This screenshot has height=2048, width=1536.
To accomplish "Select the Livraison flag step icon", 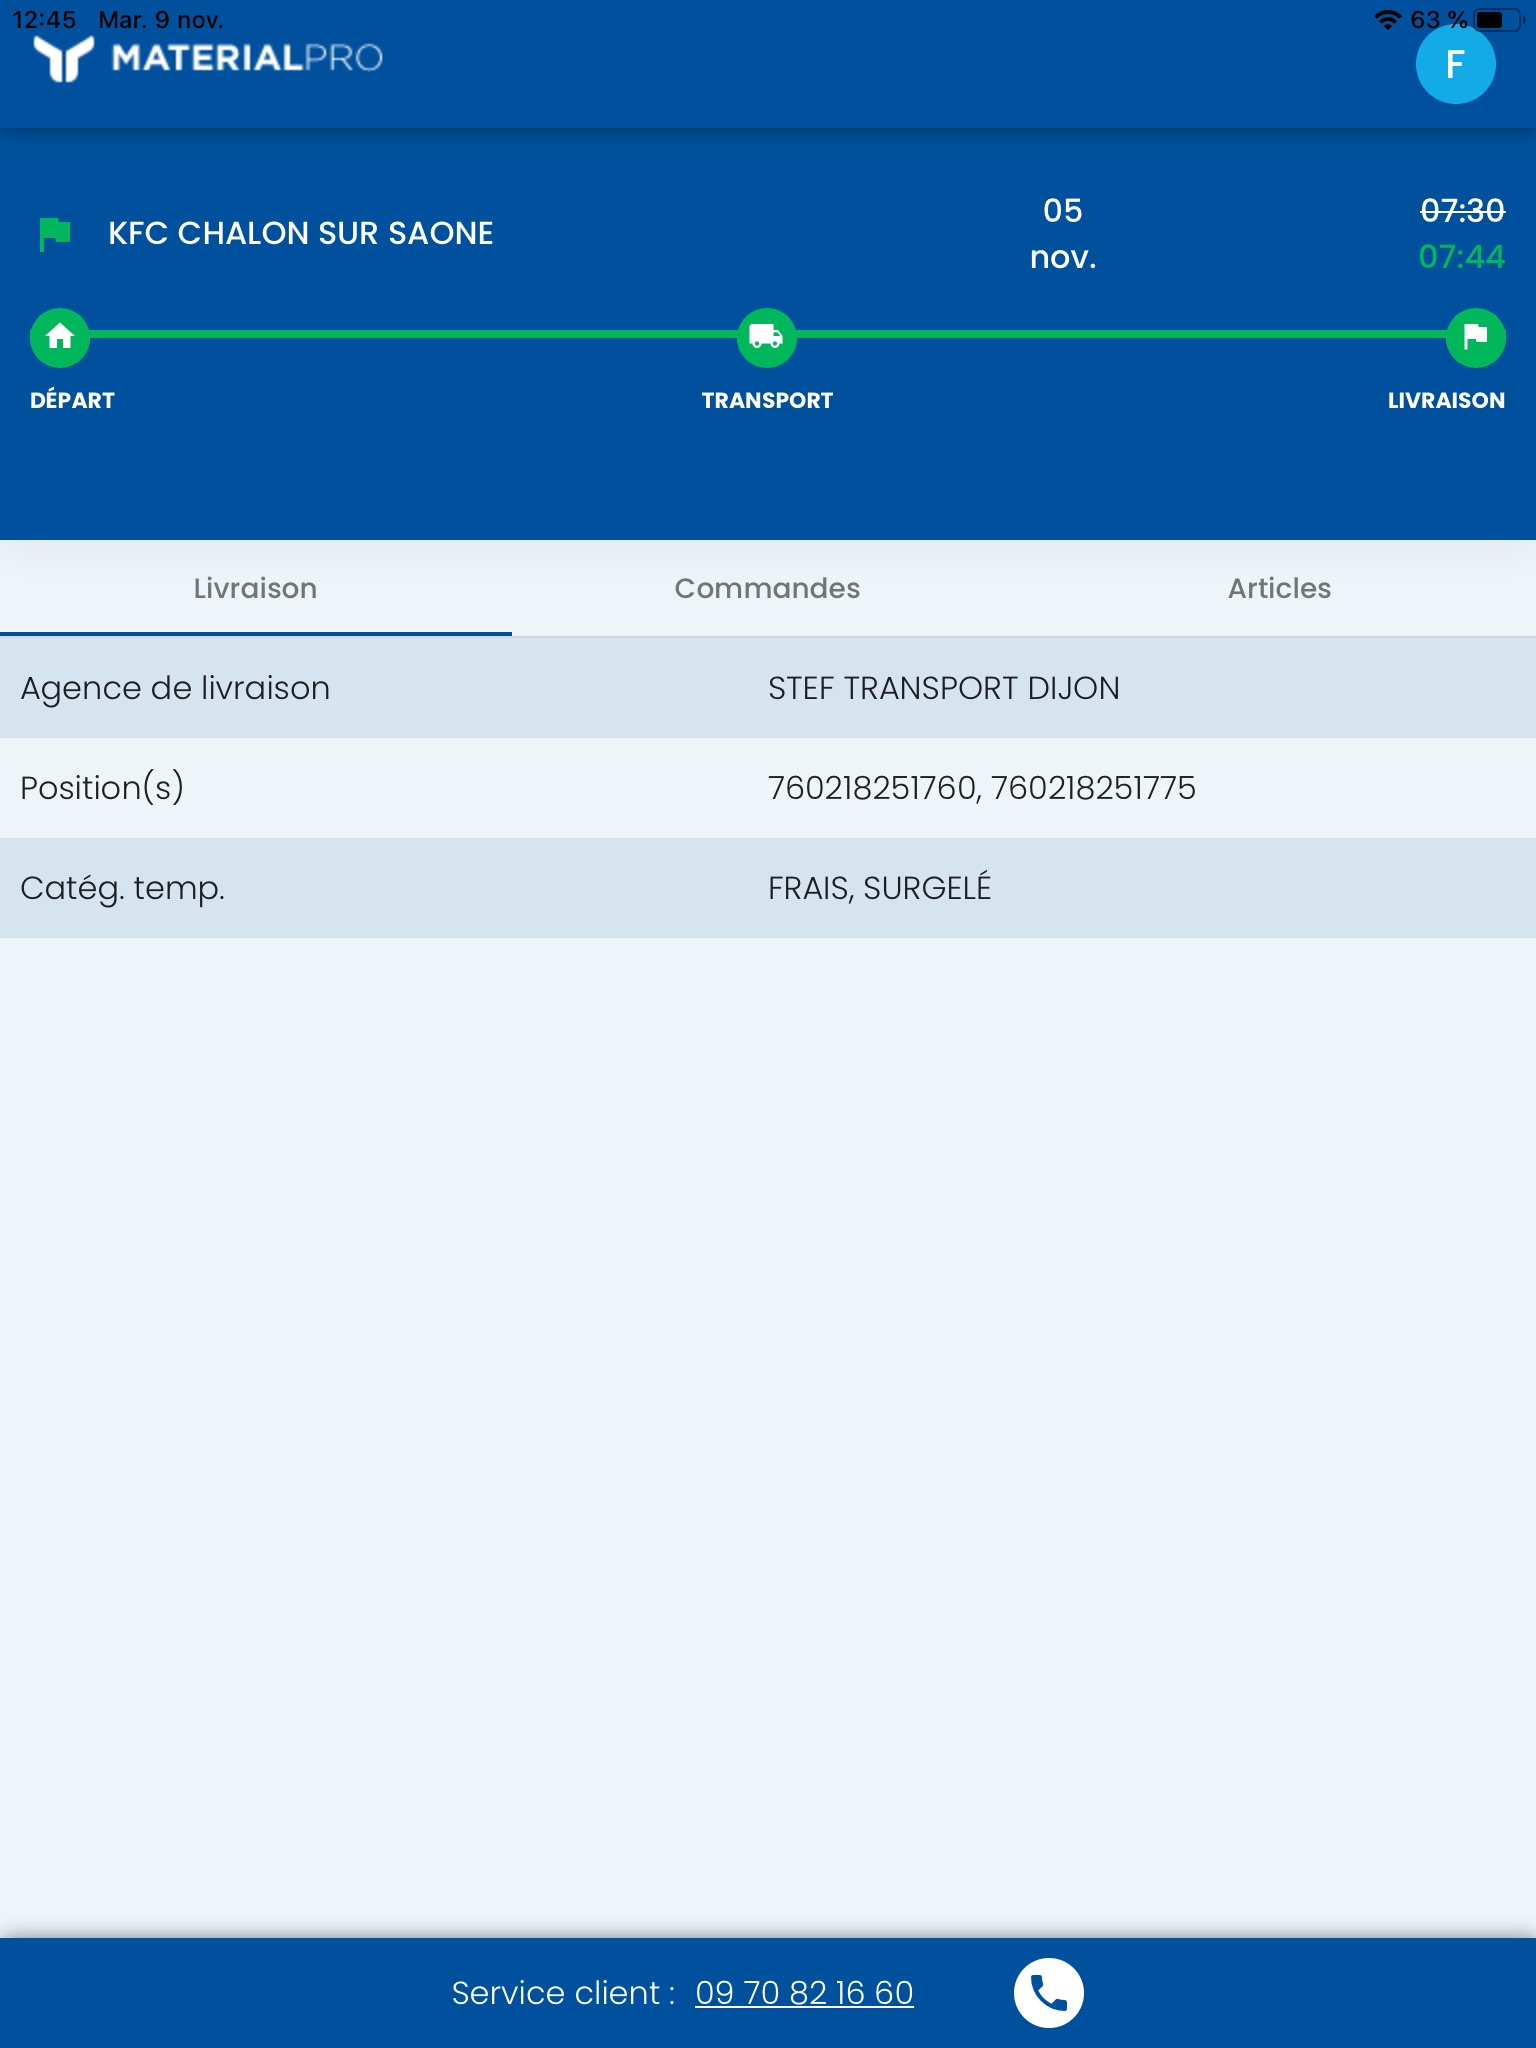I will pos(1475,337).
